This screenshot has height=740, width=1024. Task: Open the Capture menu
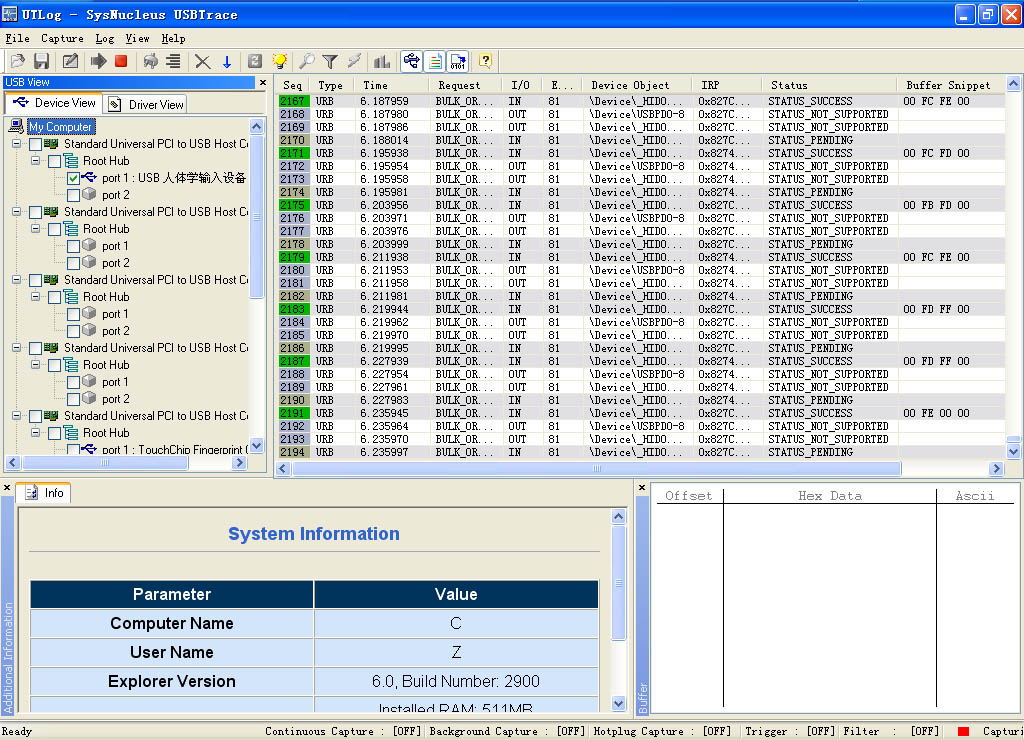pyautogui.click(x=62, y=38)
